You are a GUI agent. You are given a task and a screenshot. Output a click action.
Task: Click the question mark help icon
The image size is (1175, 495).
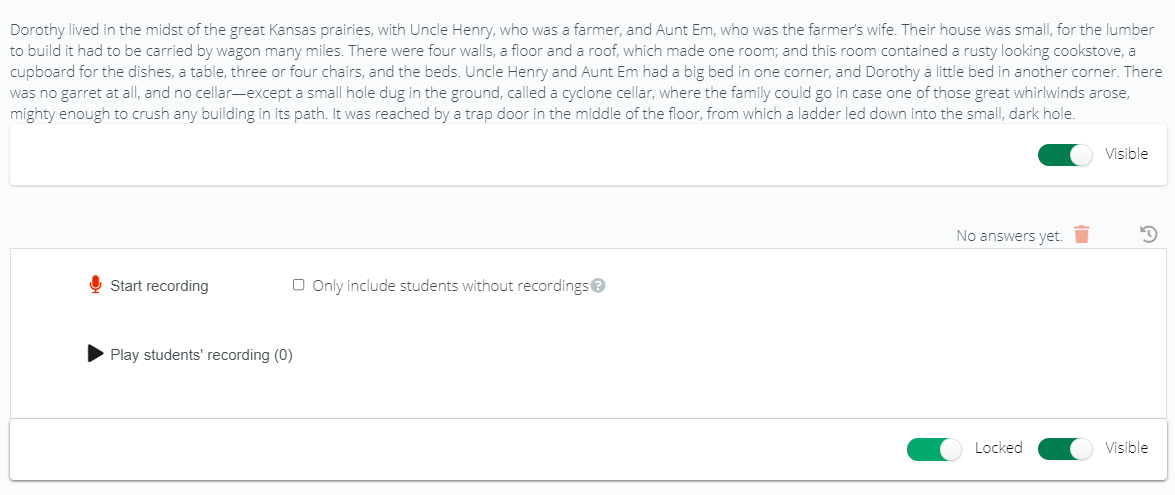597,285
